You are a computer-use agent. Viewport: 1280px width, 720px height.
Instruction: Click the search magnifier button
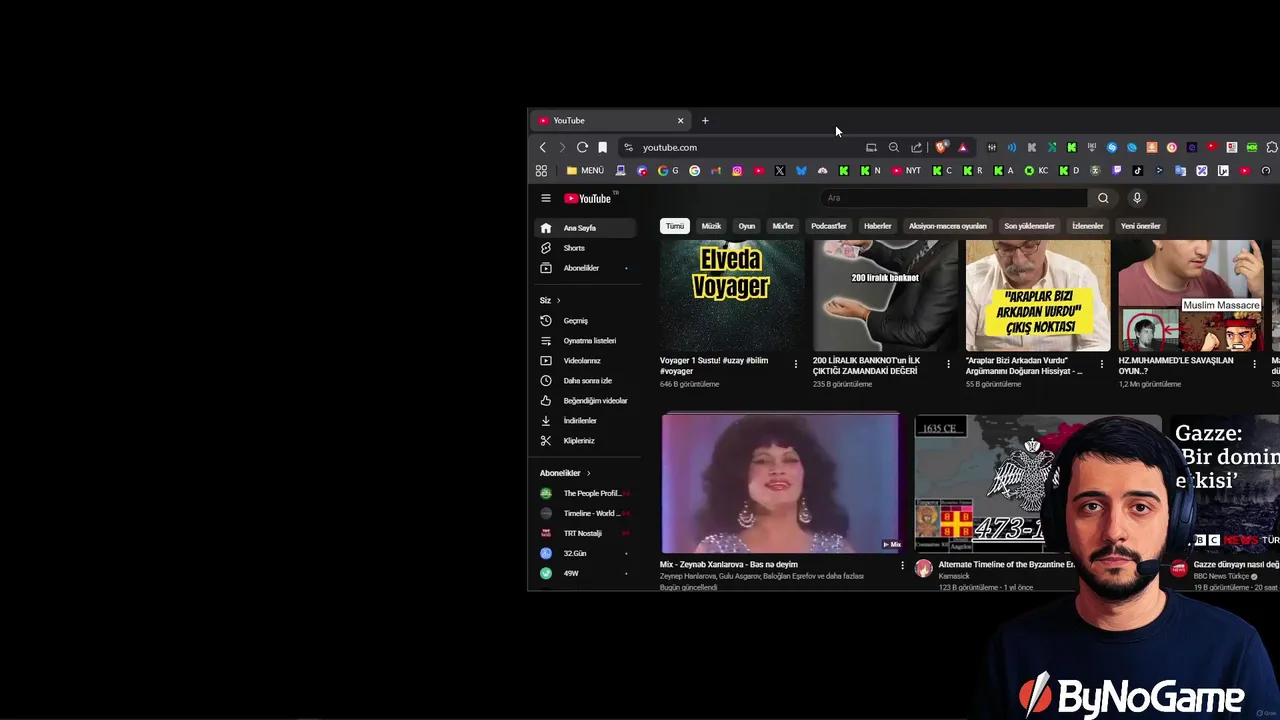coord(1103,198)
